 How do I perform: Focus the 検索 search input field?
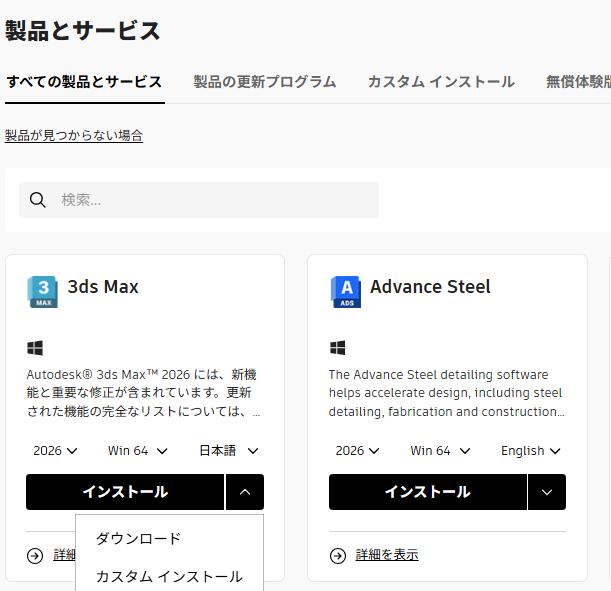click(199, 200)
